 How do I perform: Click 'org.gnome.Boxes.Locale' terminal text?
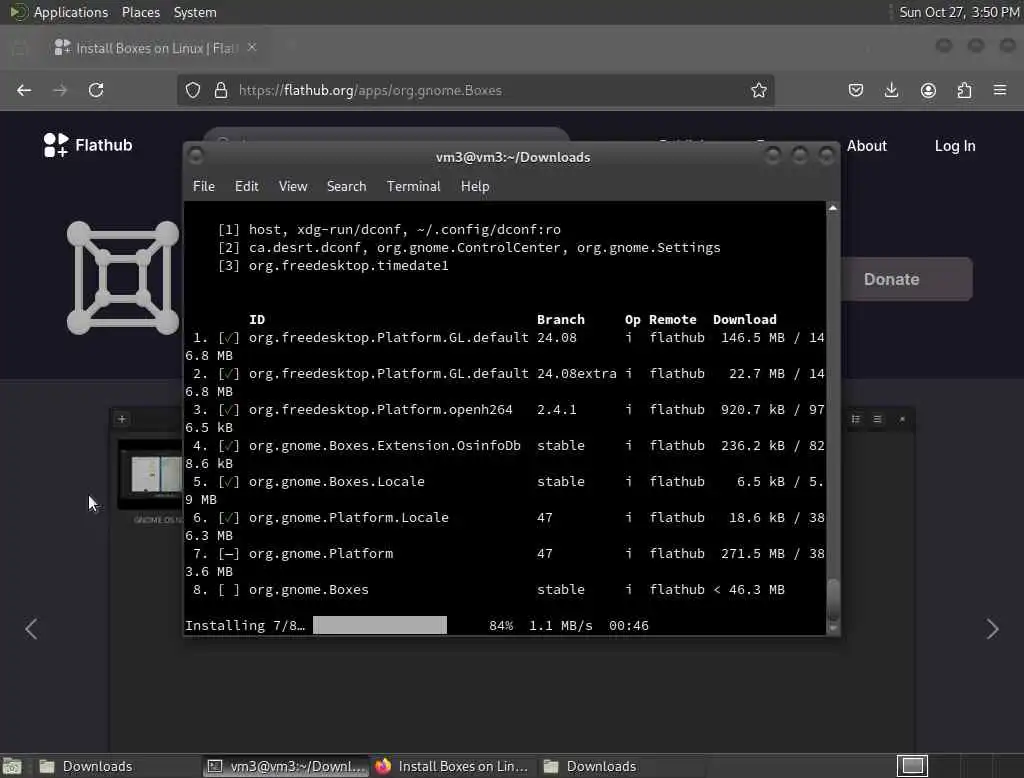336,481
